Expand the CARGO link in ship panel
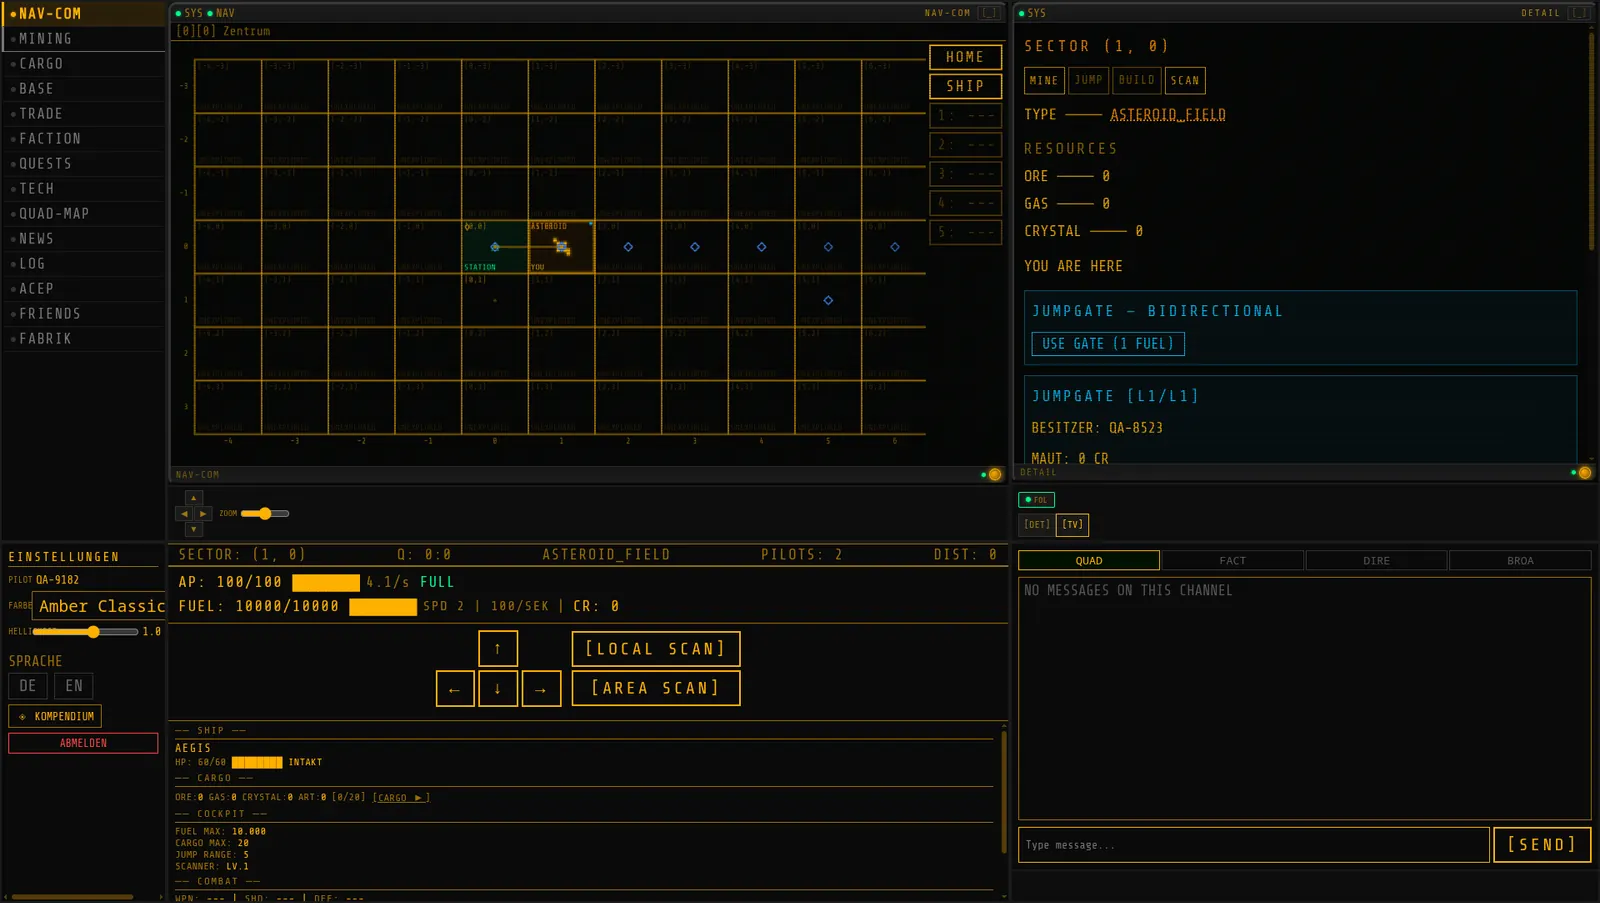Image resolution: width=1600 pixels, height=903 pixels. tap(401, 798)
